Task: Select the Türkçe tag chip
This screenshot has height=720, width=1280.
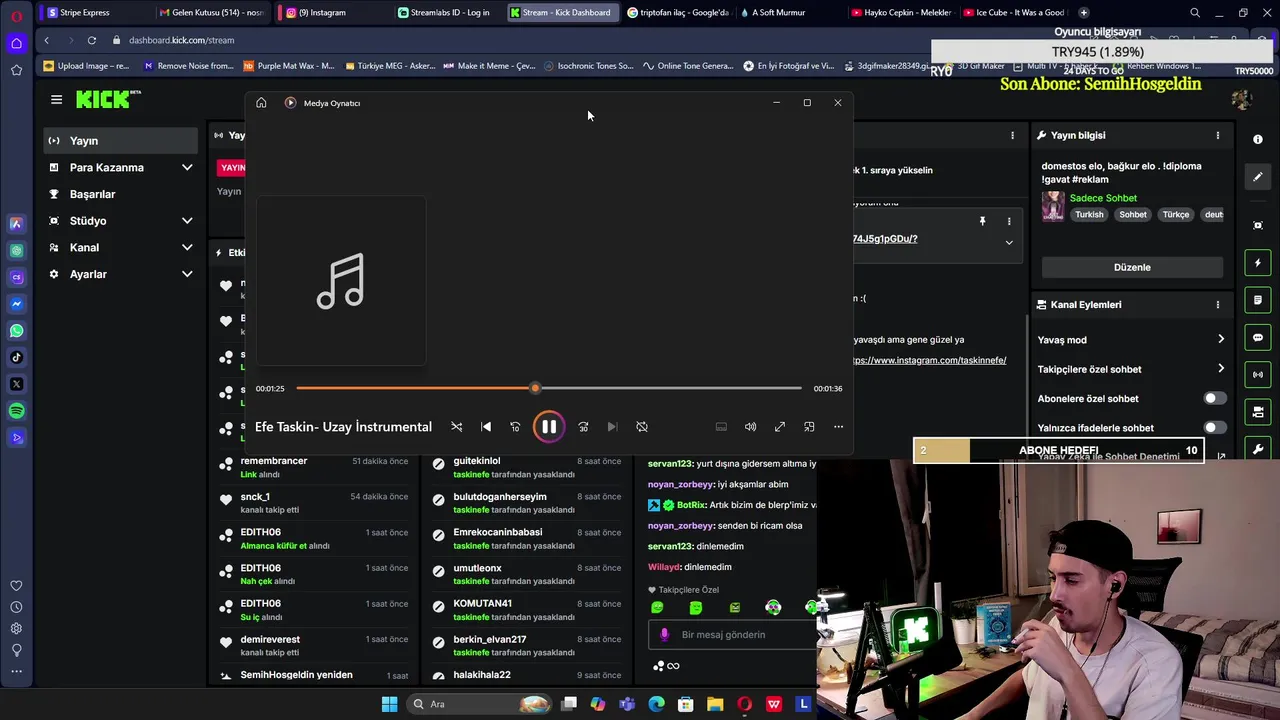Action: tap(1176, 215)
